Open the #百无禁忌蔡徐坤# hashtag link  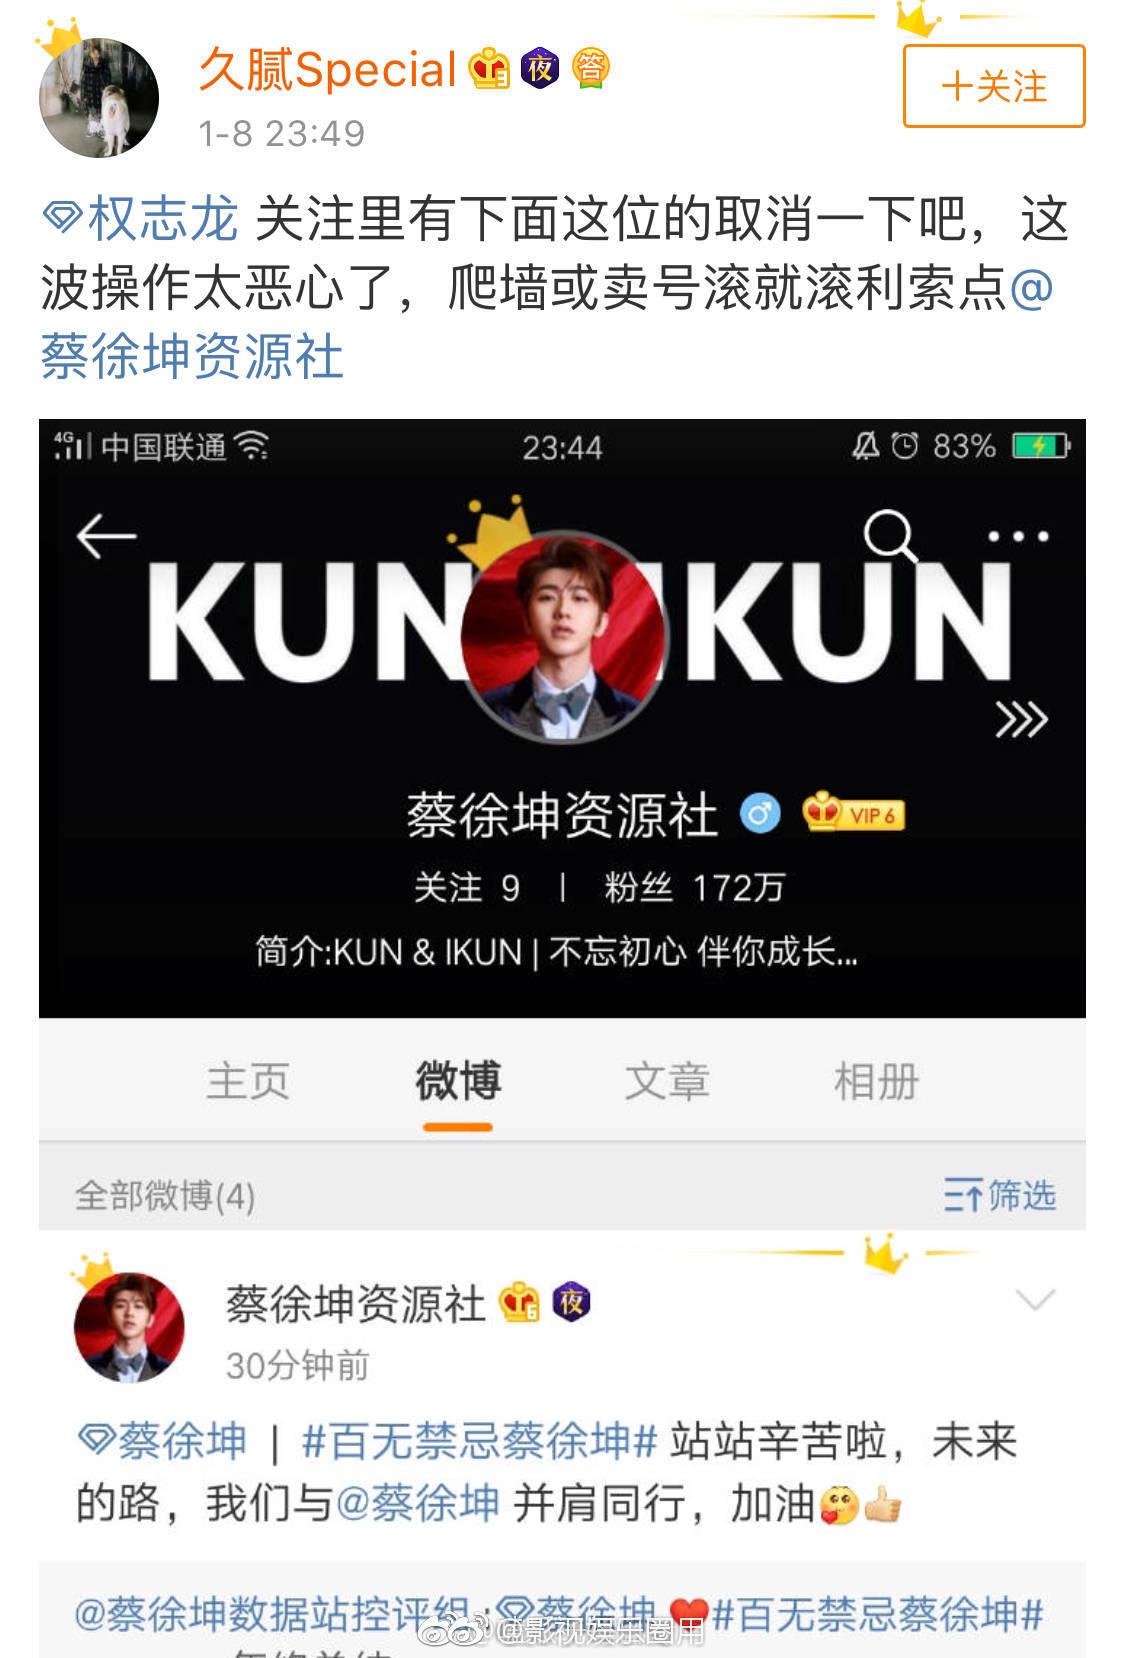click(x=479, y=1442)
